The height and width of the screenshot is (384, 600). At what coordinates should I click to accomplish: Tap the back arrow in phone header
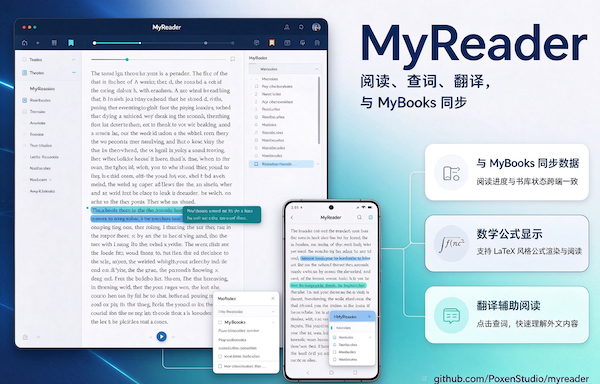click(x=292, y=217)
